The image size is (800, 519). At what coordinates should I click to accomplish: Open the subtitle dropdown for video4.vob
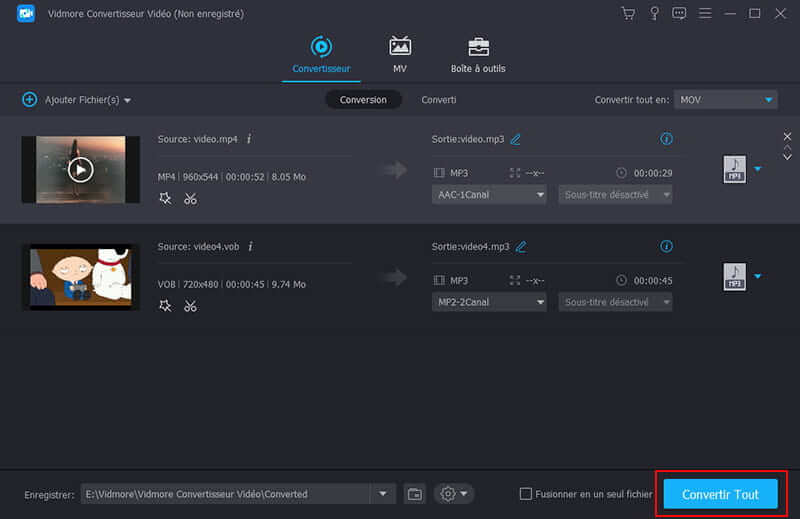point(615,302)
